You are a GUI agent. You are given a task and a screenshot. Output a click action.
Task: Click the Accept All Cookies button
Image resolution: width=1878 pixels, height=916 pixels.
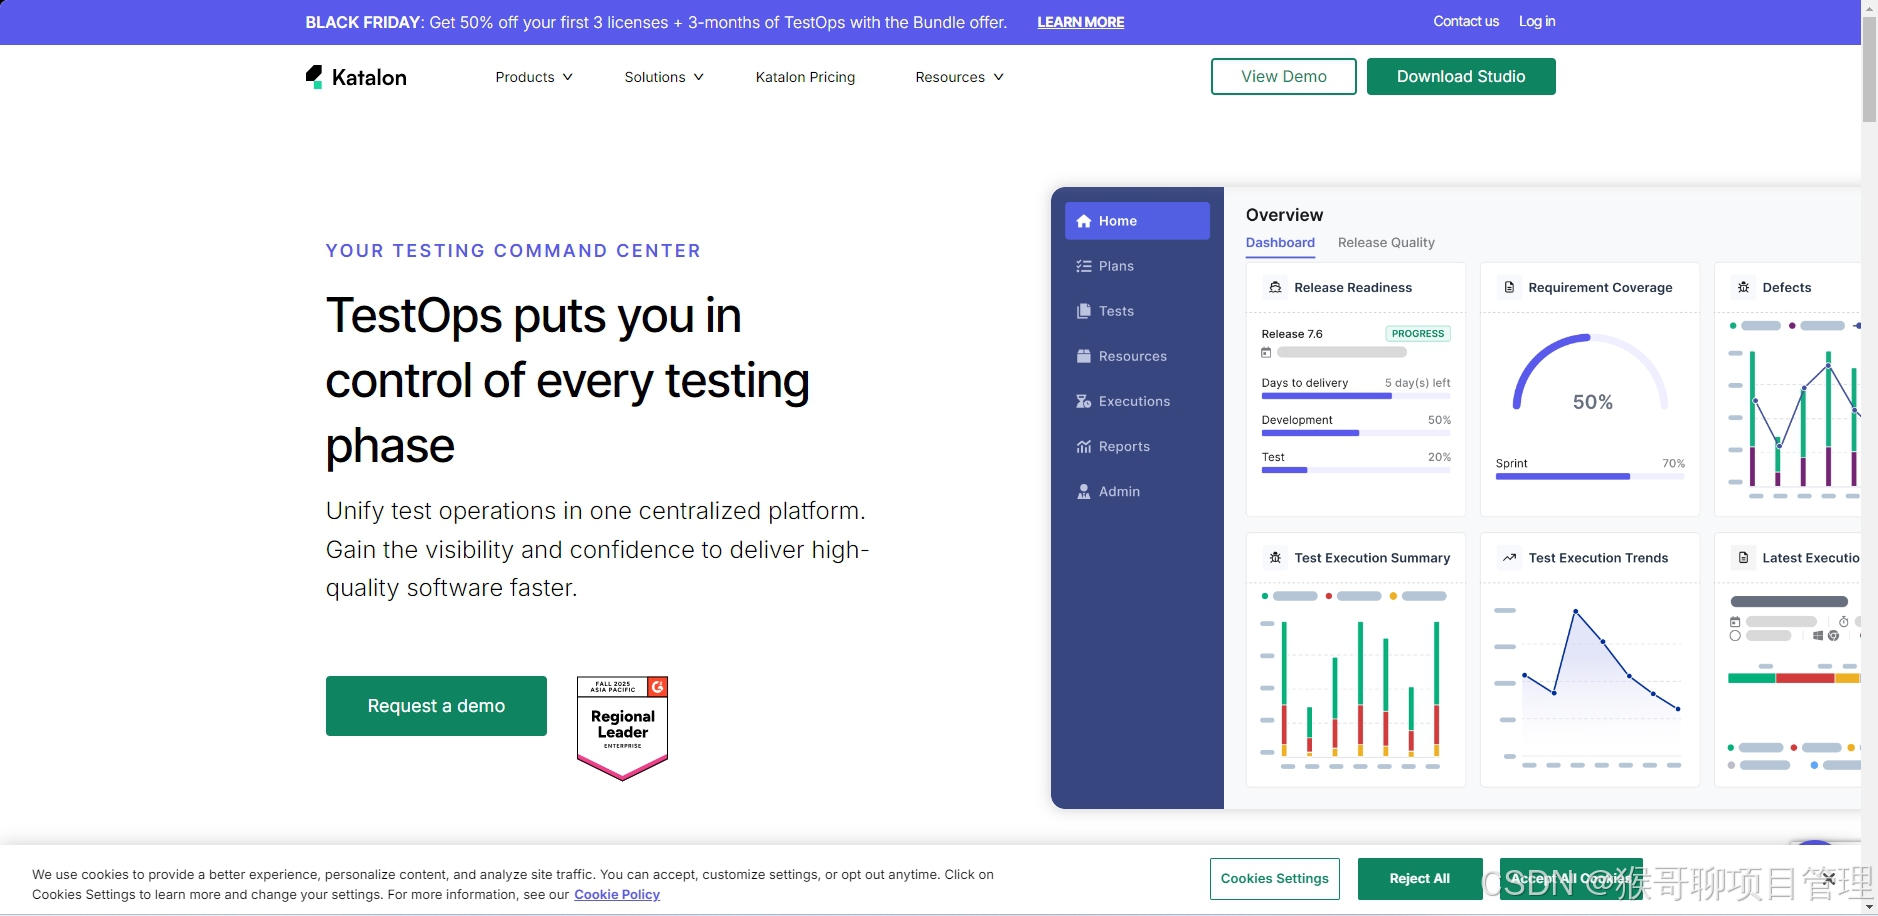1571,879
